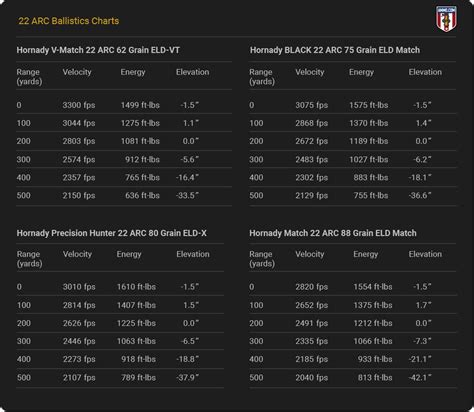Select the -5.6" elevation value
Screen dimensions: 474x412
point(190,160)
